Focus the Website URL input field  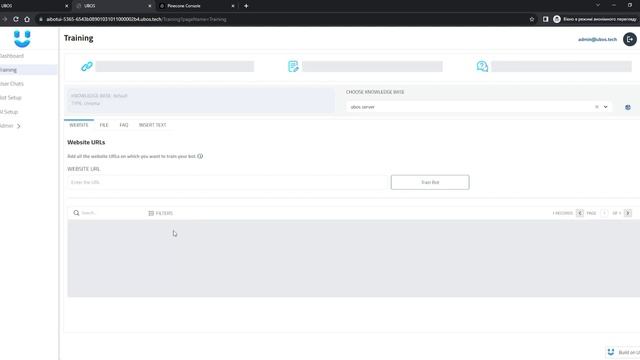227,182
